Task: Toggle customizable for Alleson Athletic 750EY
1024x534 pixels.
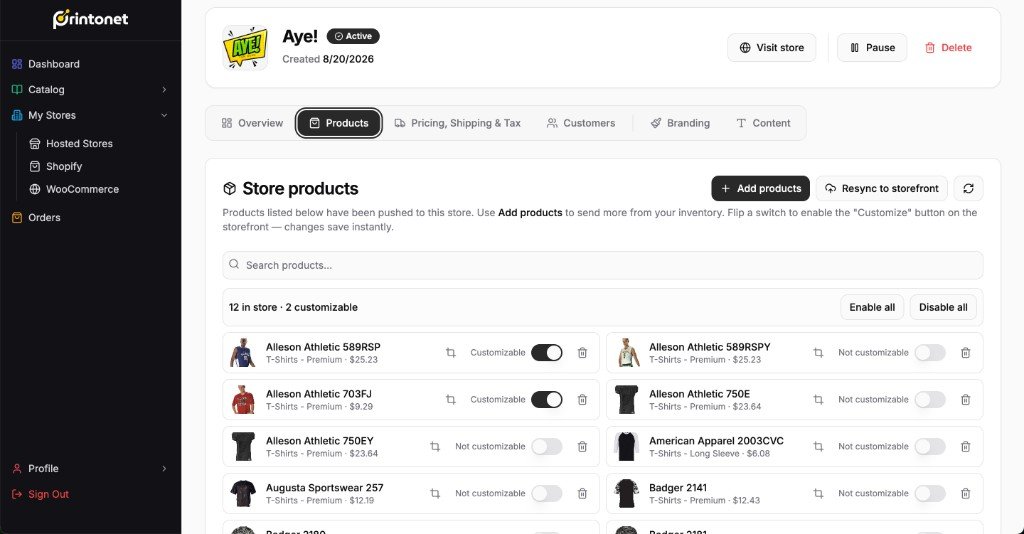Action: coord(547,447)
